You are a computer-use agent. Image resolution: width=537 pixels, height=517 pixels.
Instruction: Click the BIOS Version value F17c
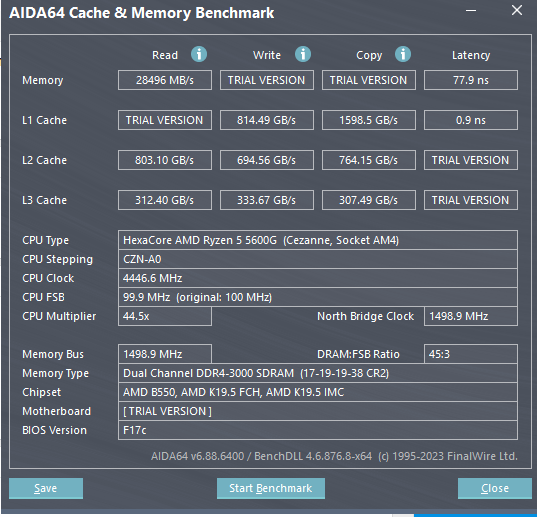click(x=317, y=430)
